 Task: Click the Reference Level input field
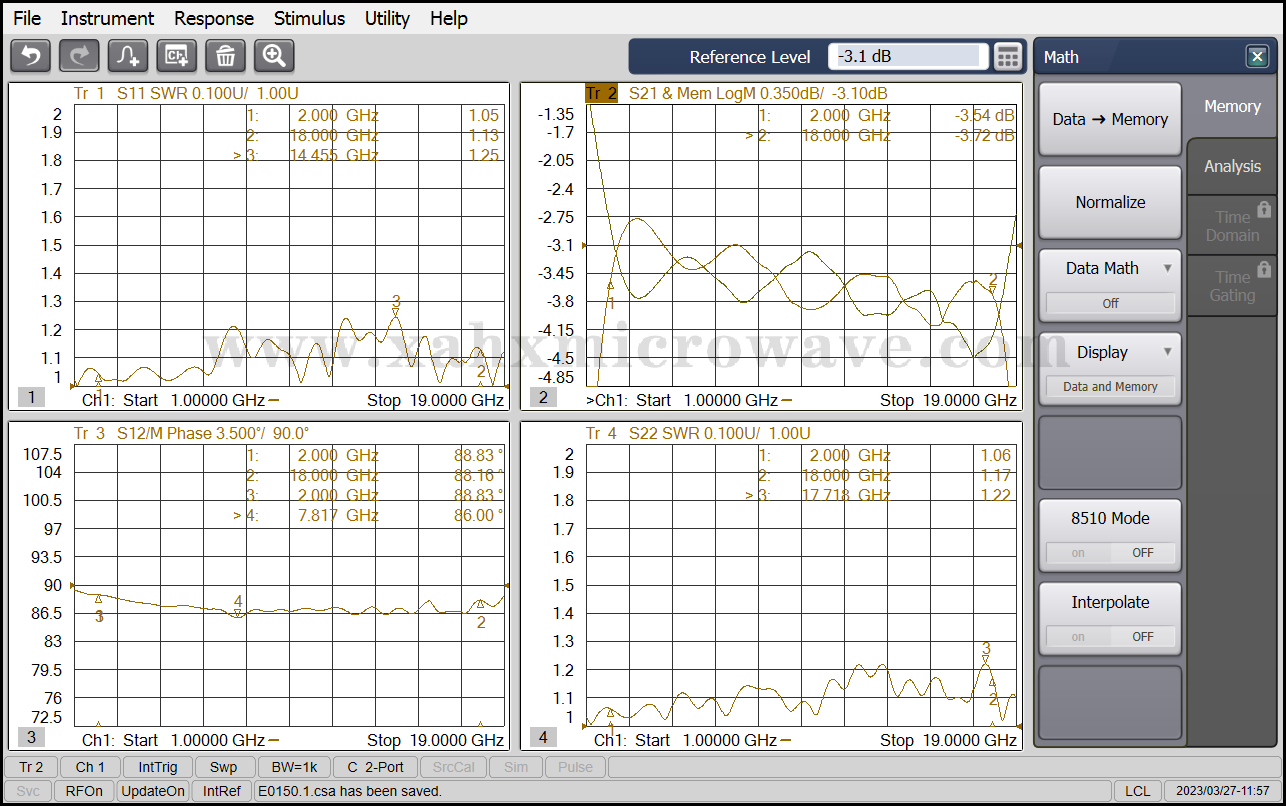click(x=908, y=57)
